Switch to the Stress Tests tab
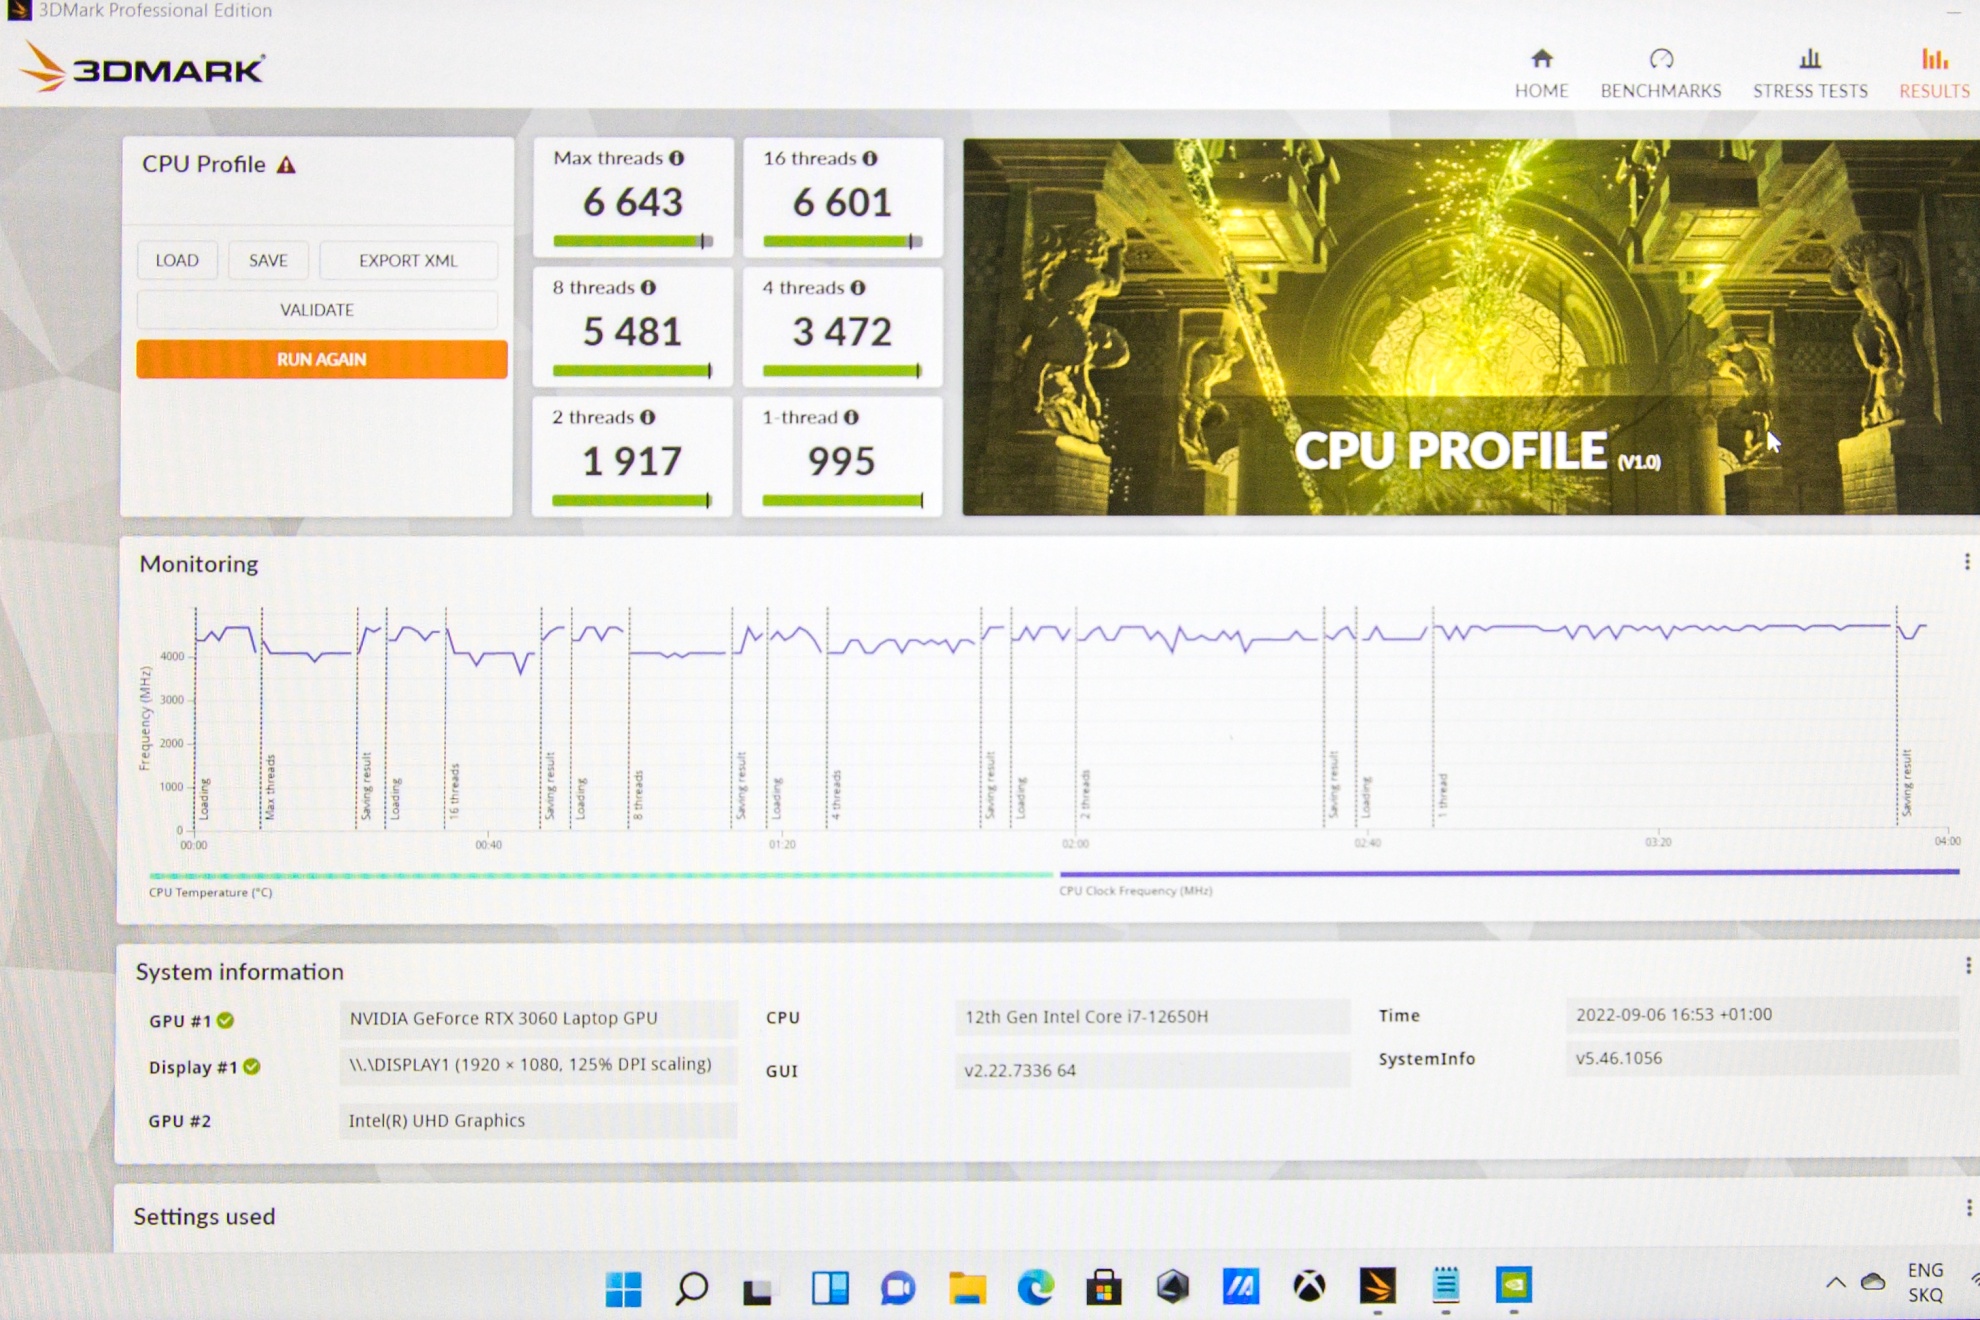 point(1809,74)
